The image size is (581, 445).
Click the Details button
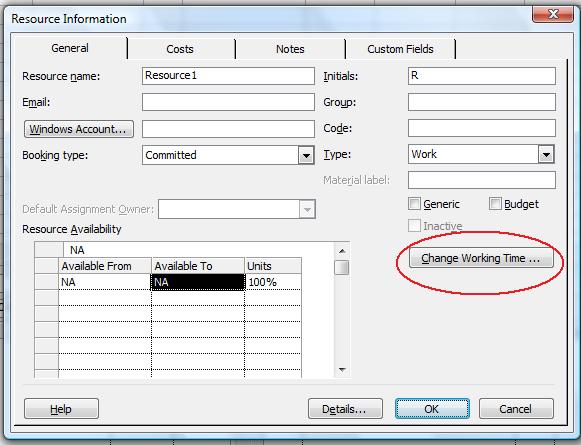(345, 409)
